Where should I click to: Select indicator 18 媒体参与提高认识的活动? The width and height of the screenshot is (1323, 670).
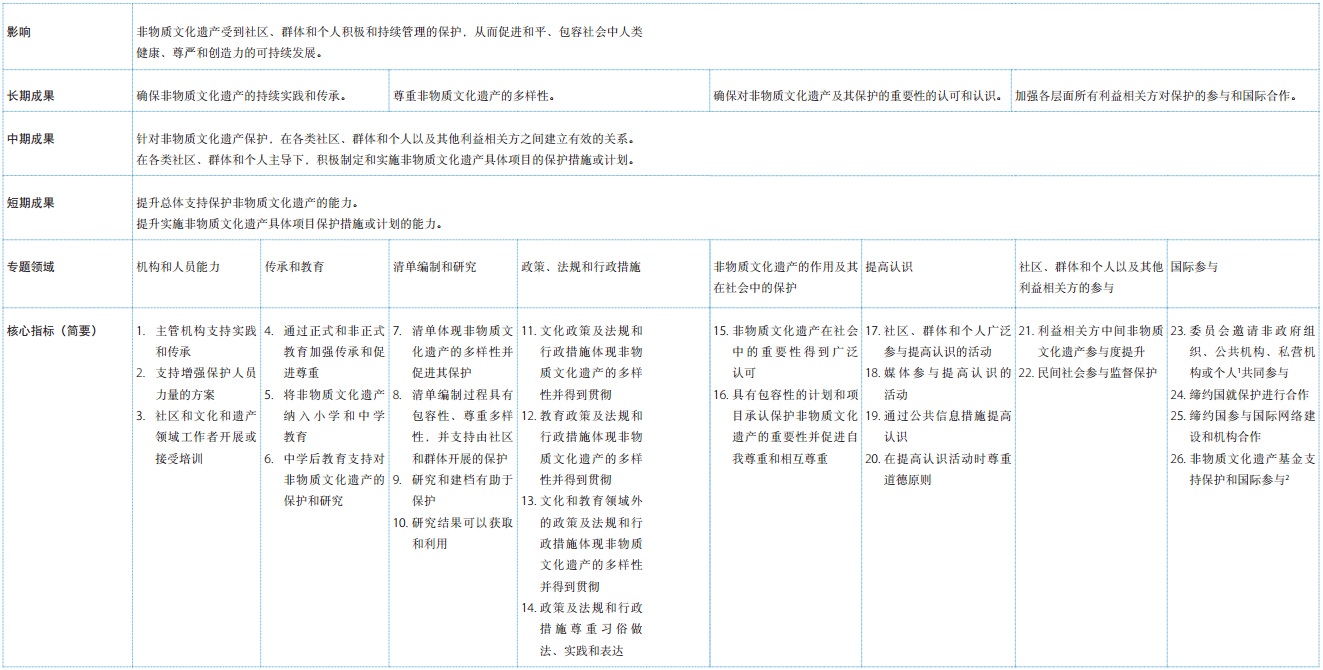(946, 383)
